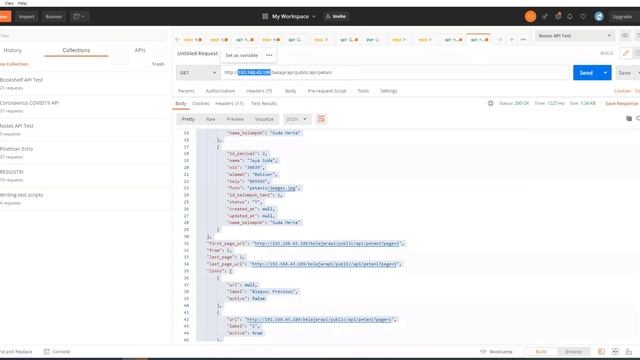This screenshot has width=640, height=360.
Task: Click the heart icon in header
Action: coord(583,16)
